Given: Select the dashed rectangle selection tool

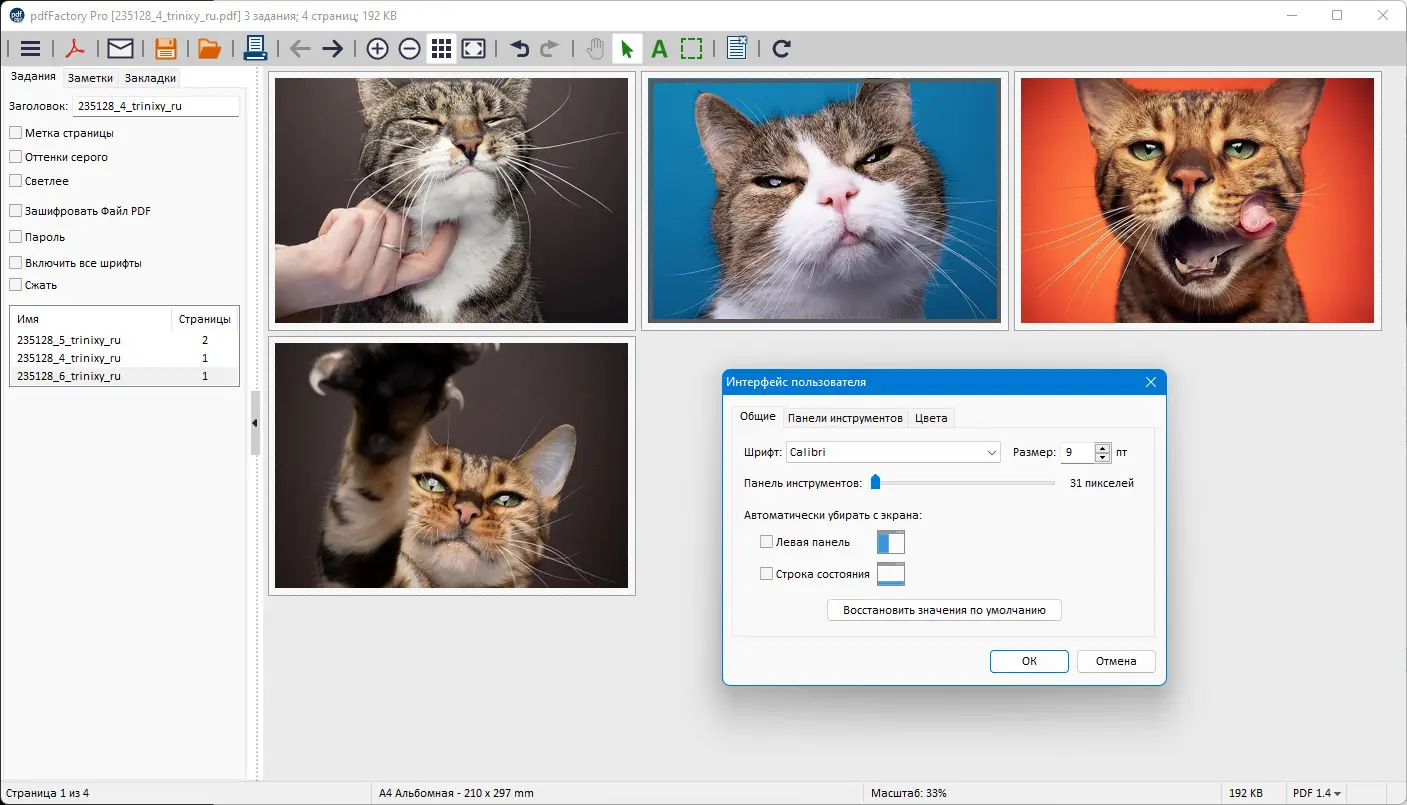Looking at the screenshot, I should [x=691, y=48].
